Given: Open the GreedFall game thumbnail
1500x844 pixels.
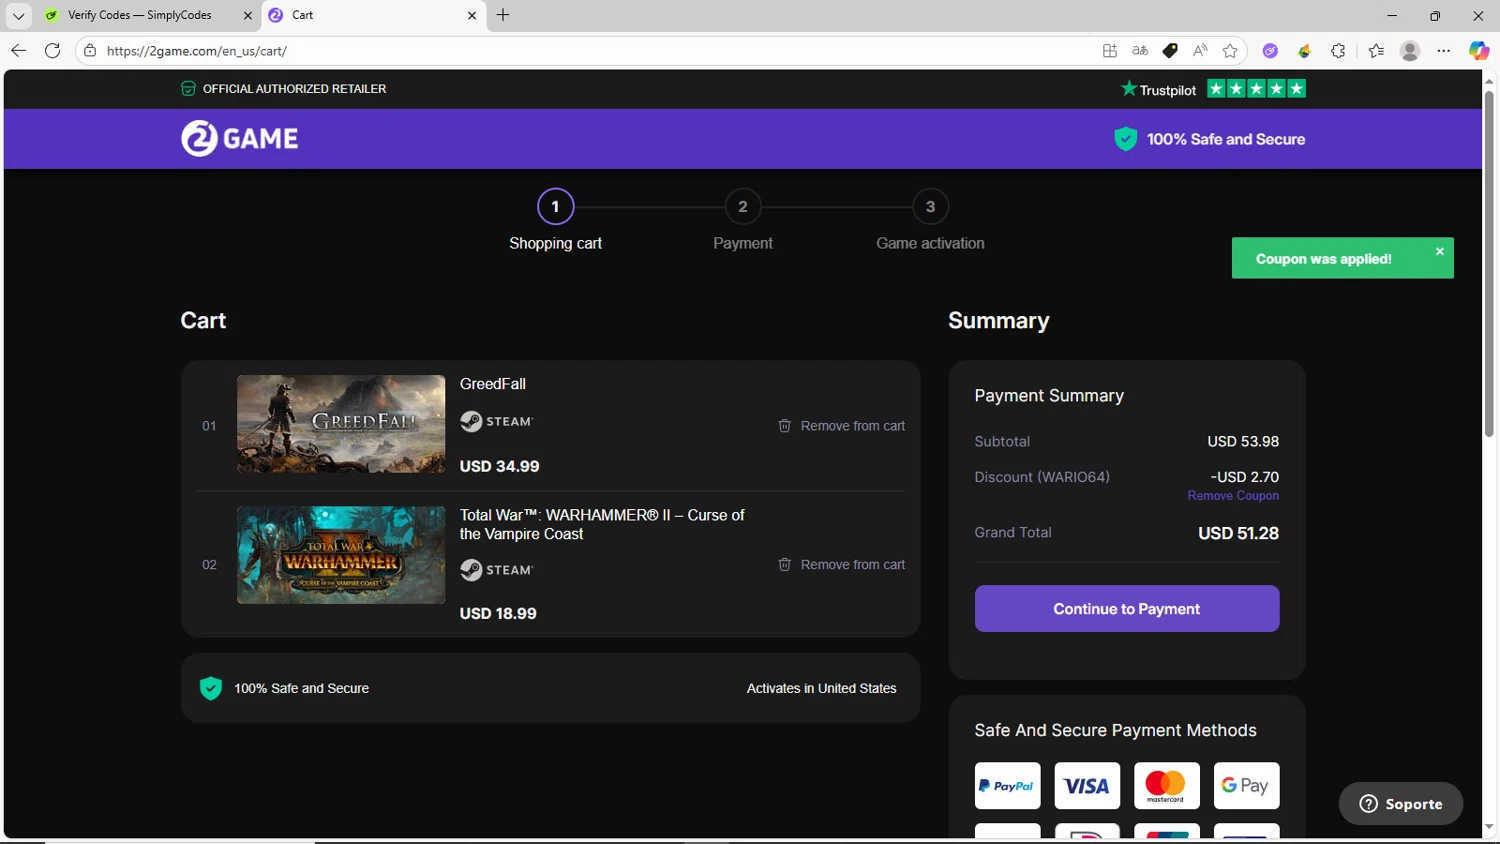Looking at the screenshot, I should [341, 424].
